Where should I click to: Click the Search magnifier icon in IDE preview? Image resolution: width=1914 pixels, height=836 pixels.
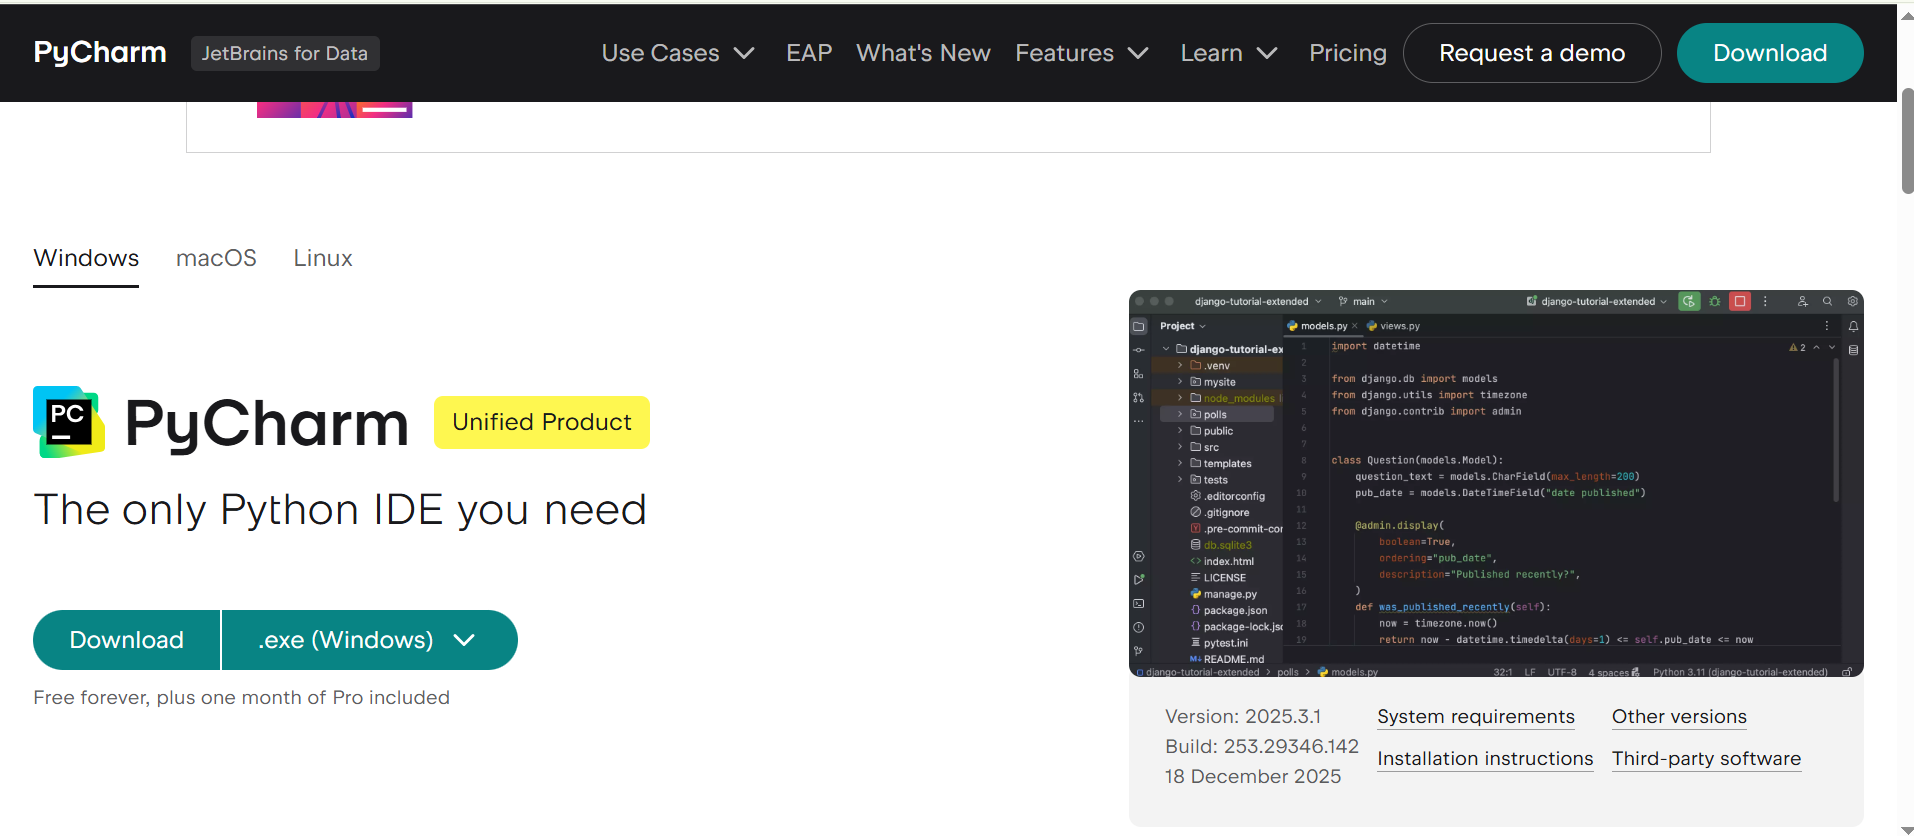[1827, 301]
